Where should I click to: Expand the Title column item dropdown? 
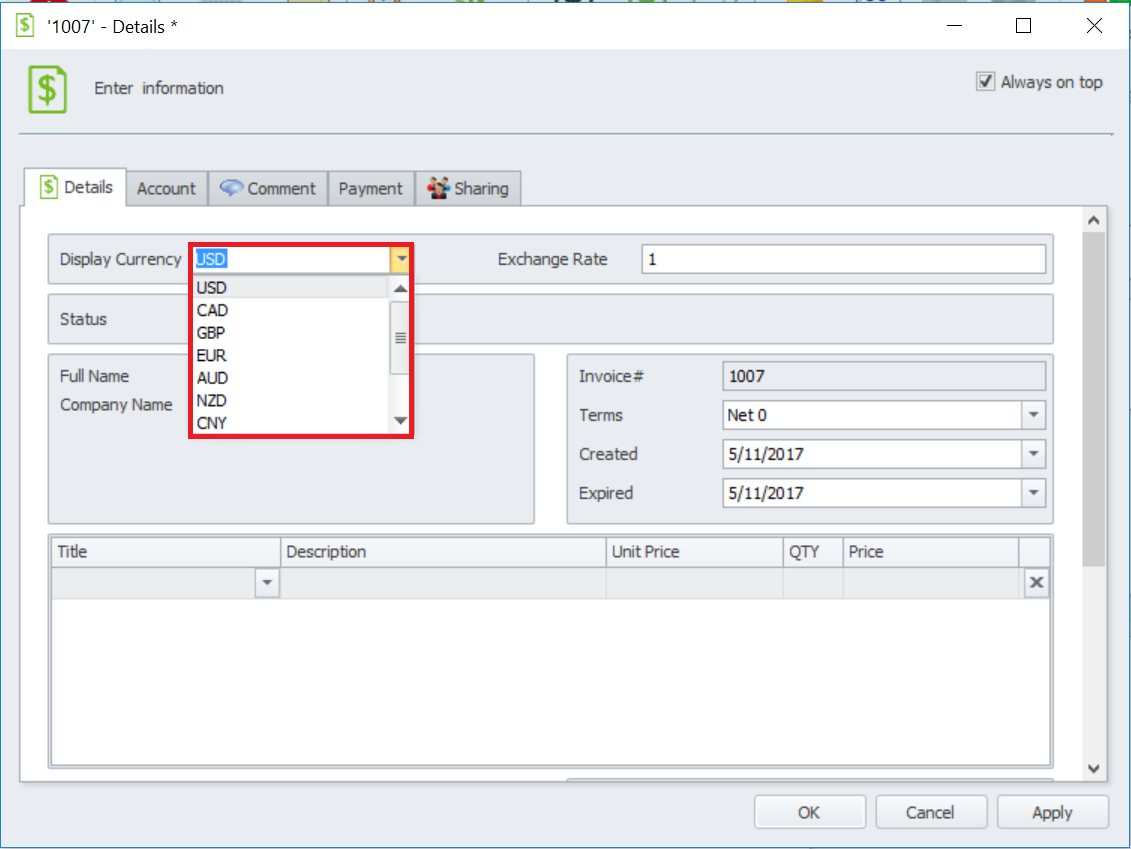(x=267, y=583)
